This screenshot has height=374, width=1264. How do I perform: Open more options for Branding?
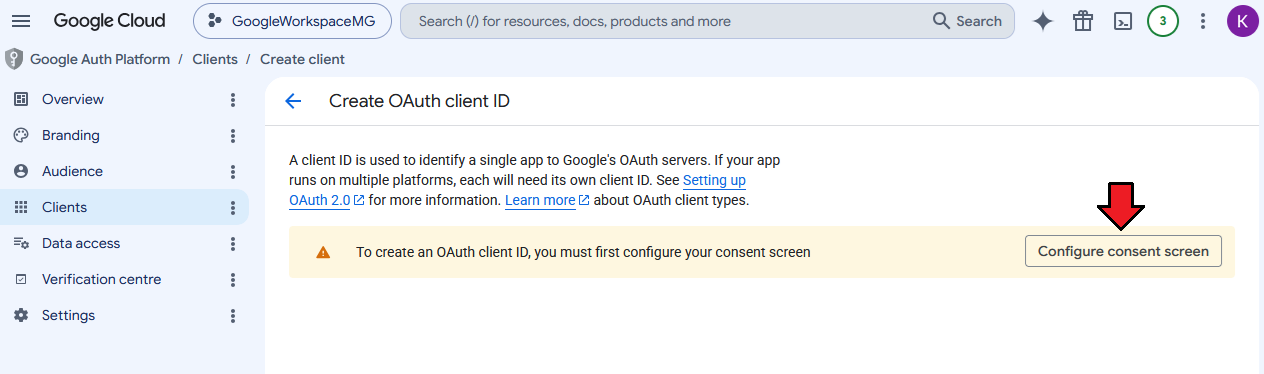233,135
